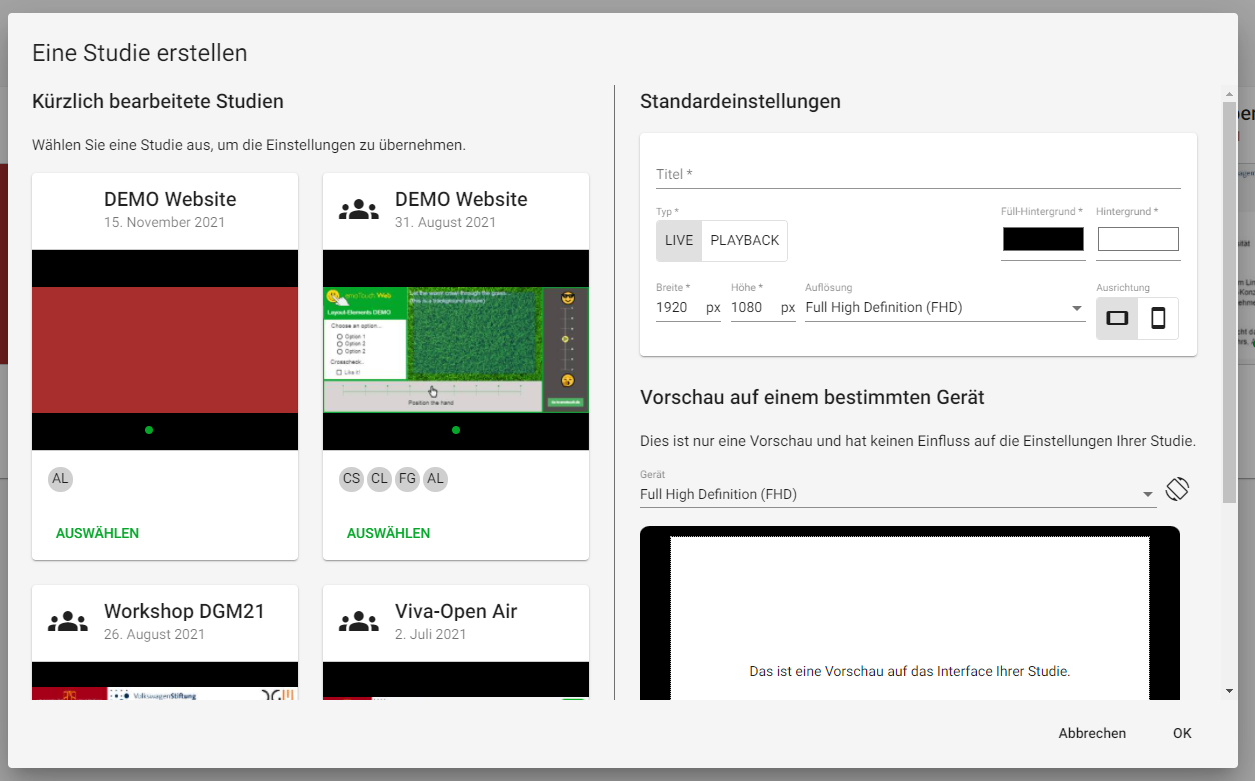This screenshot has height=781, width=1255.
Task: Click AUSWÄHLEN on DEMO Website 31. August card
Action: pos(389,533)
